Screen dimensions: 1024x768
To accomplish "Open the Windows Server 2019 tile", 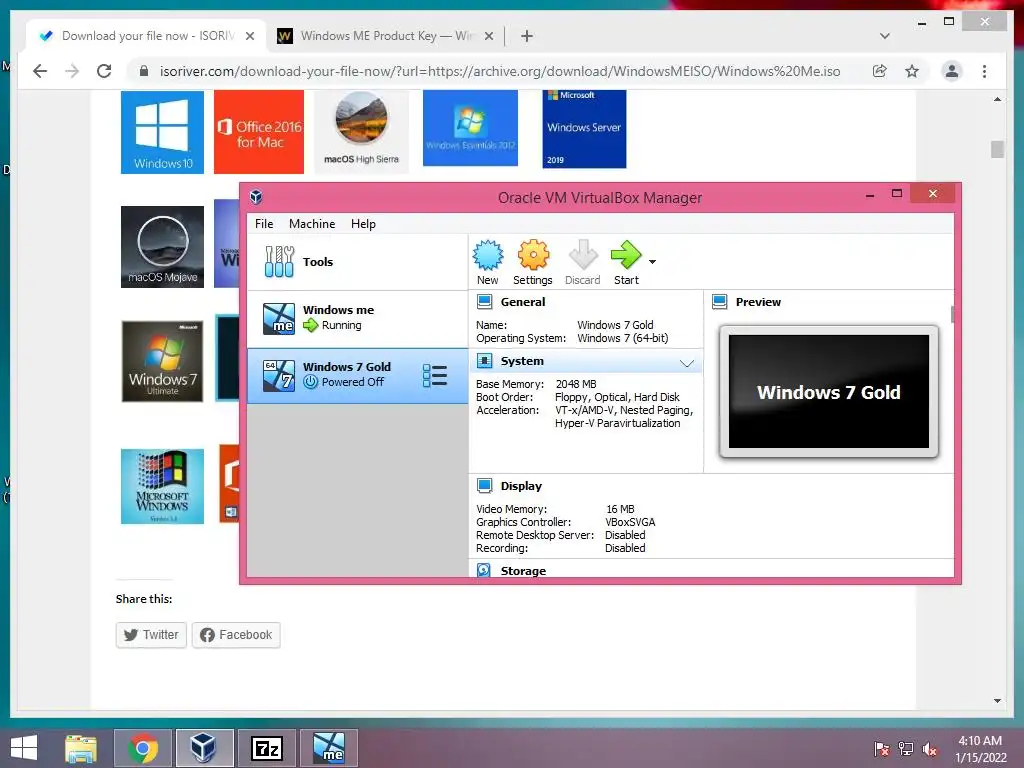I will pos(584,129).
